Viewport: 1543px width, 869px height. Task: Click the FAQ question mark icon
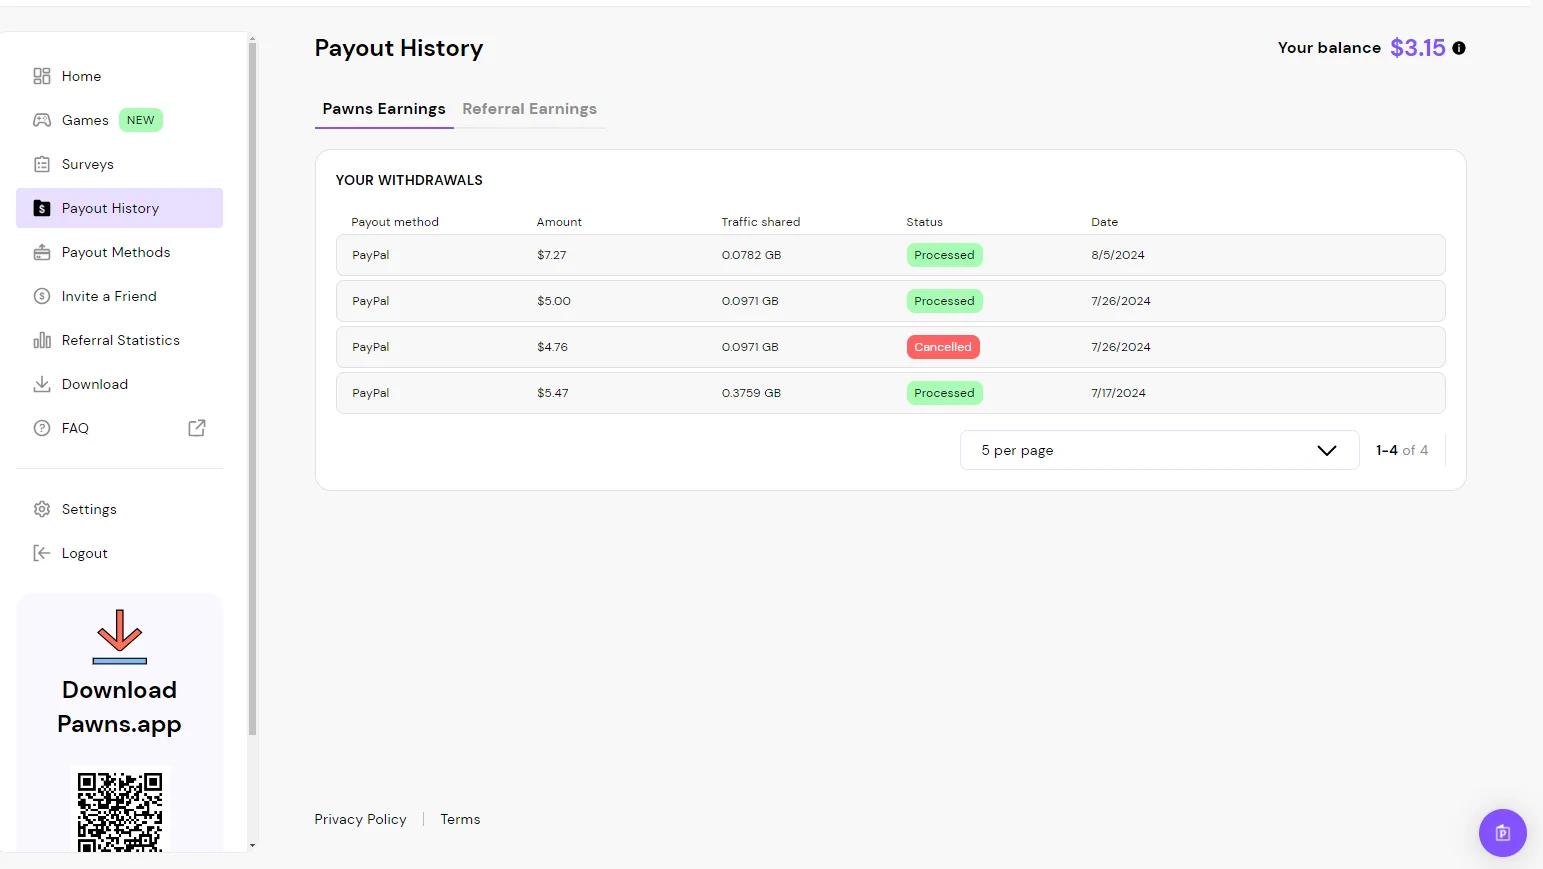[42, 428]
